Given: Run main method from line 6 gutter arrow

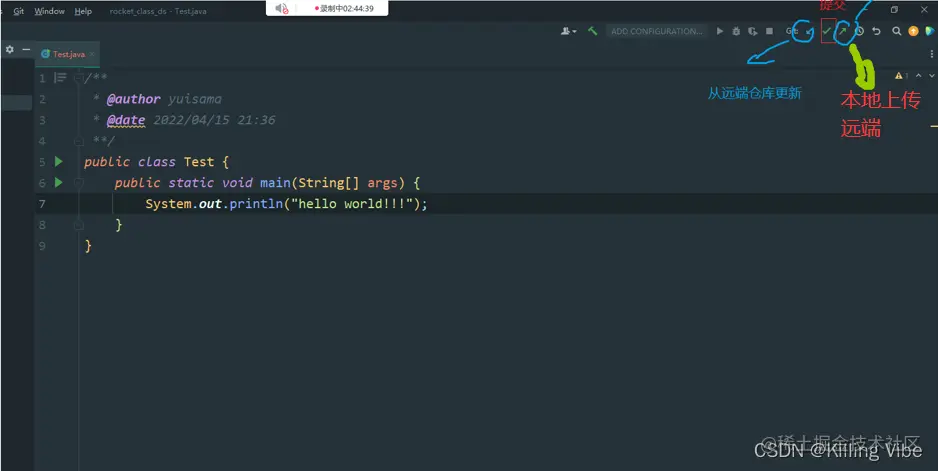Looking at the screenshot, I should click(59, 183).
